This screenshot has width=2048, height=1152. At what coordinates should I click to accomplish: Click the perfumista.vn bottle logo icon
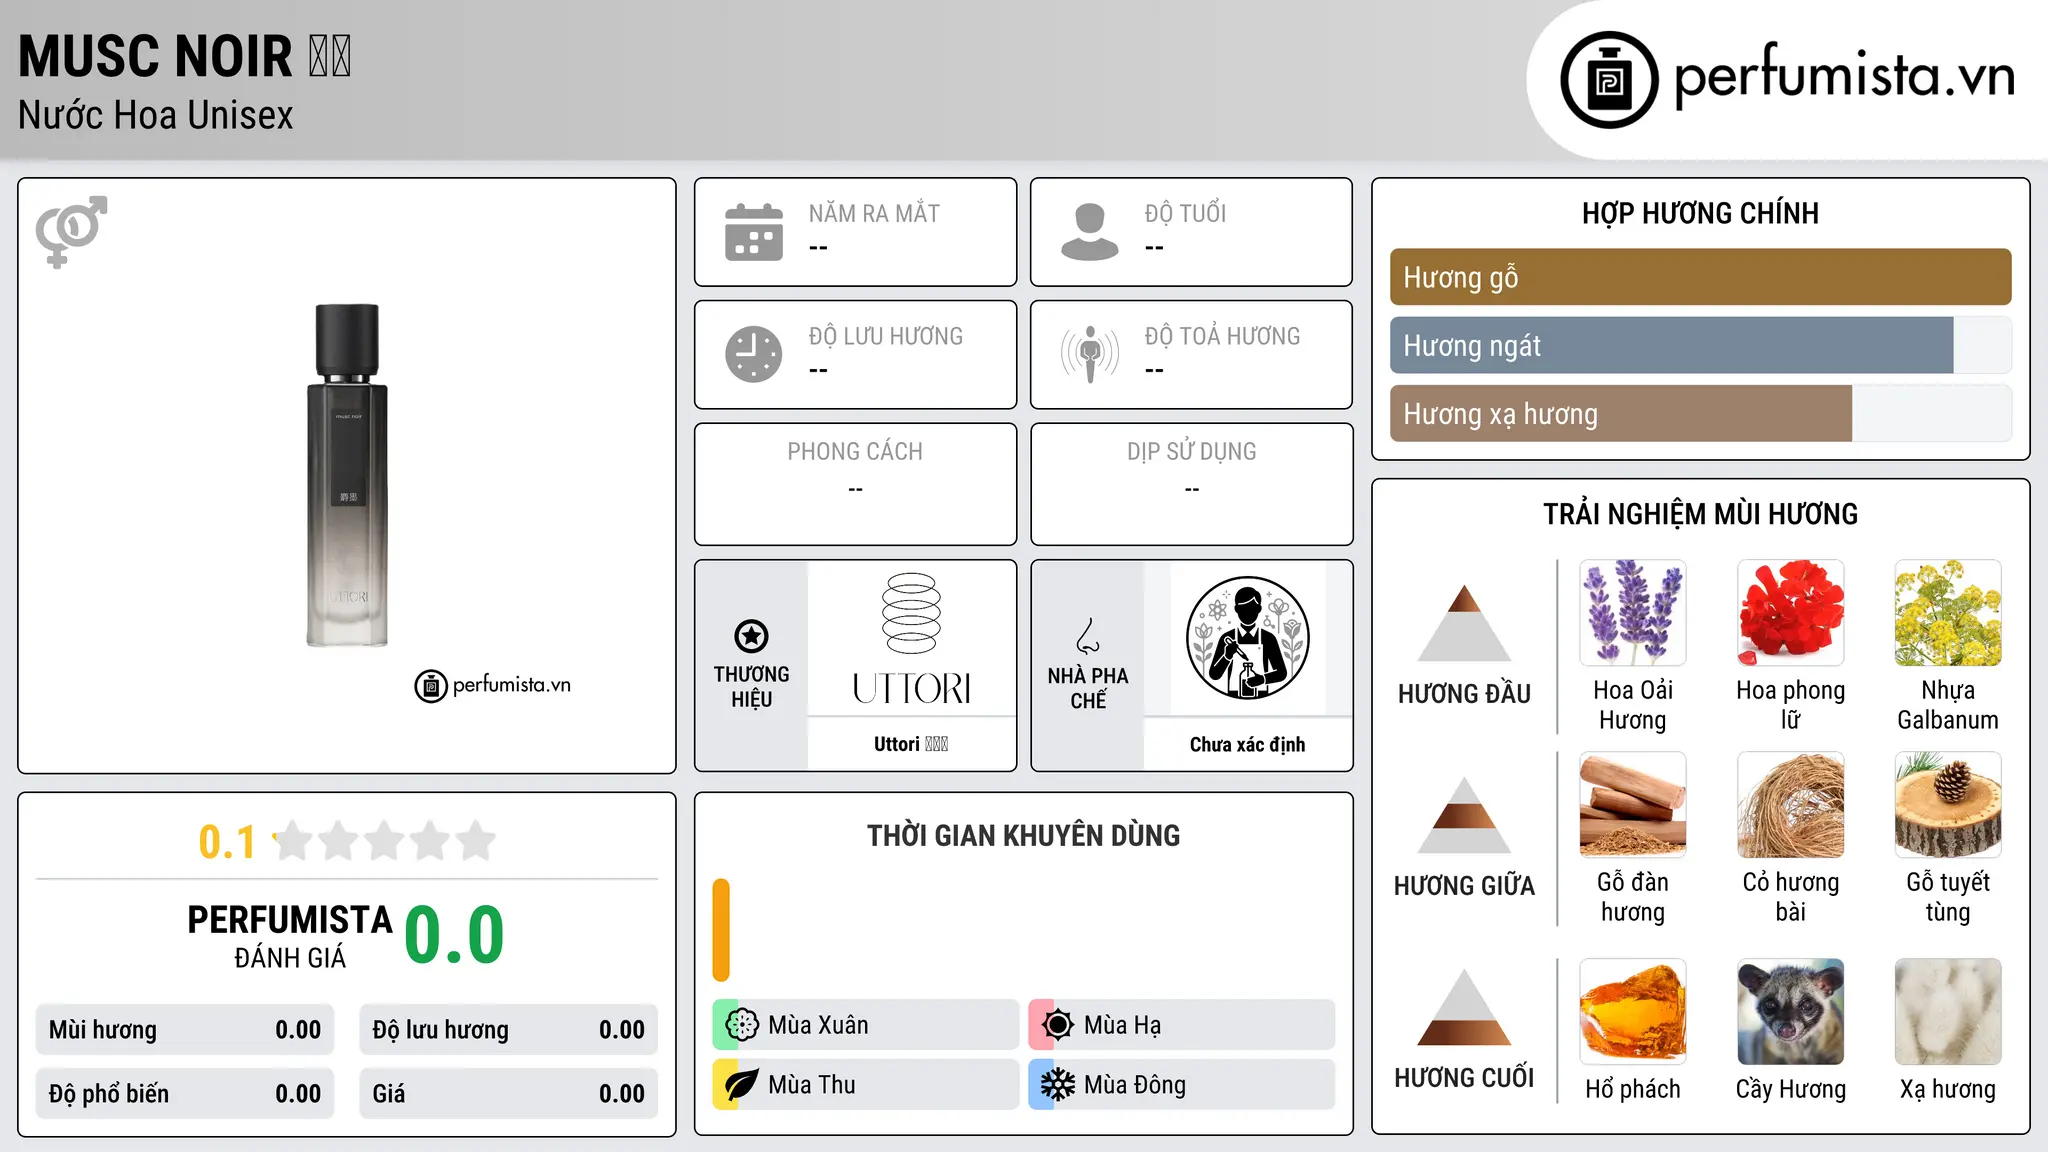pos(1609,80)
